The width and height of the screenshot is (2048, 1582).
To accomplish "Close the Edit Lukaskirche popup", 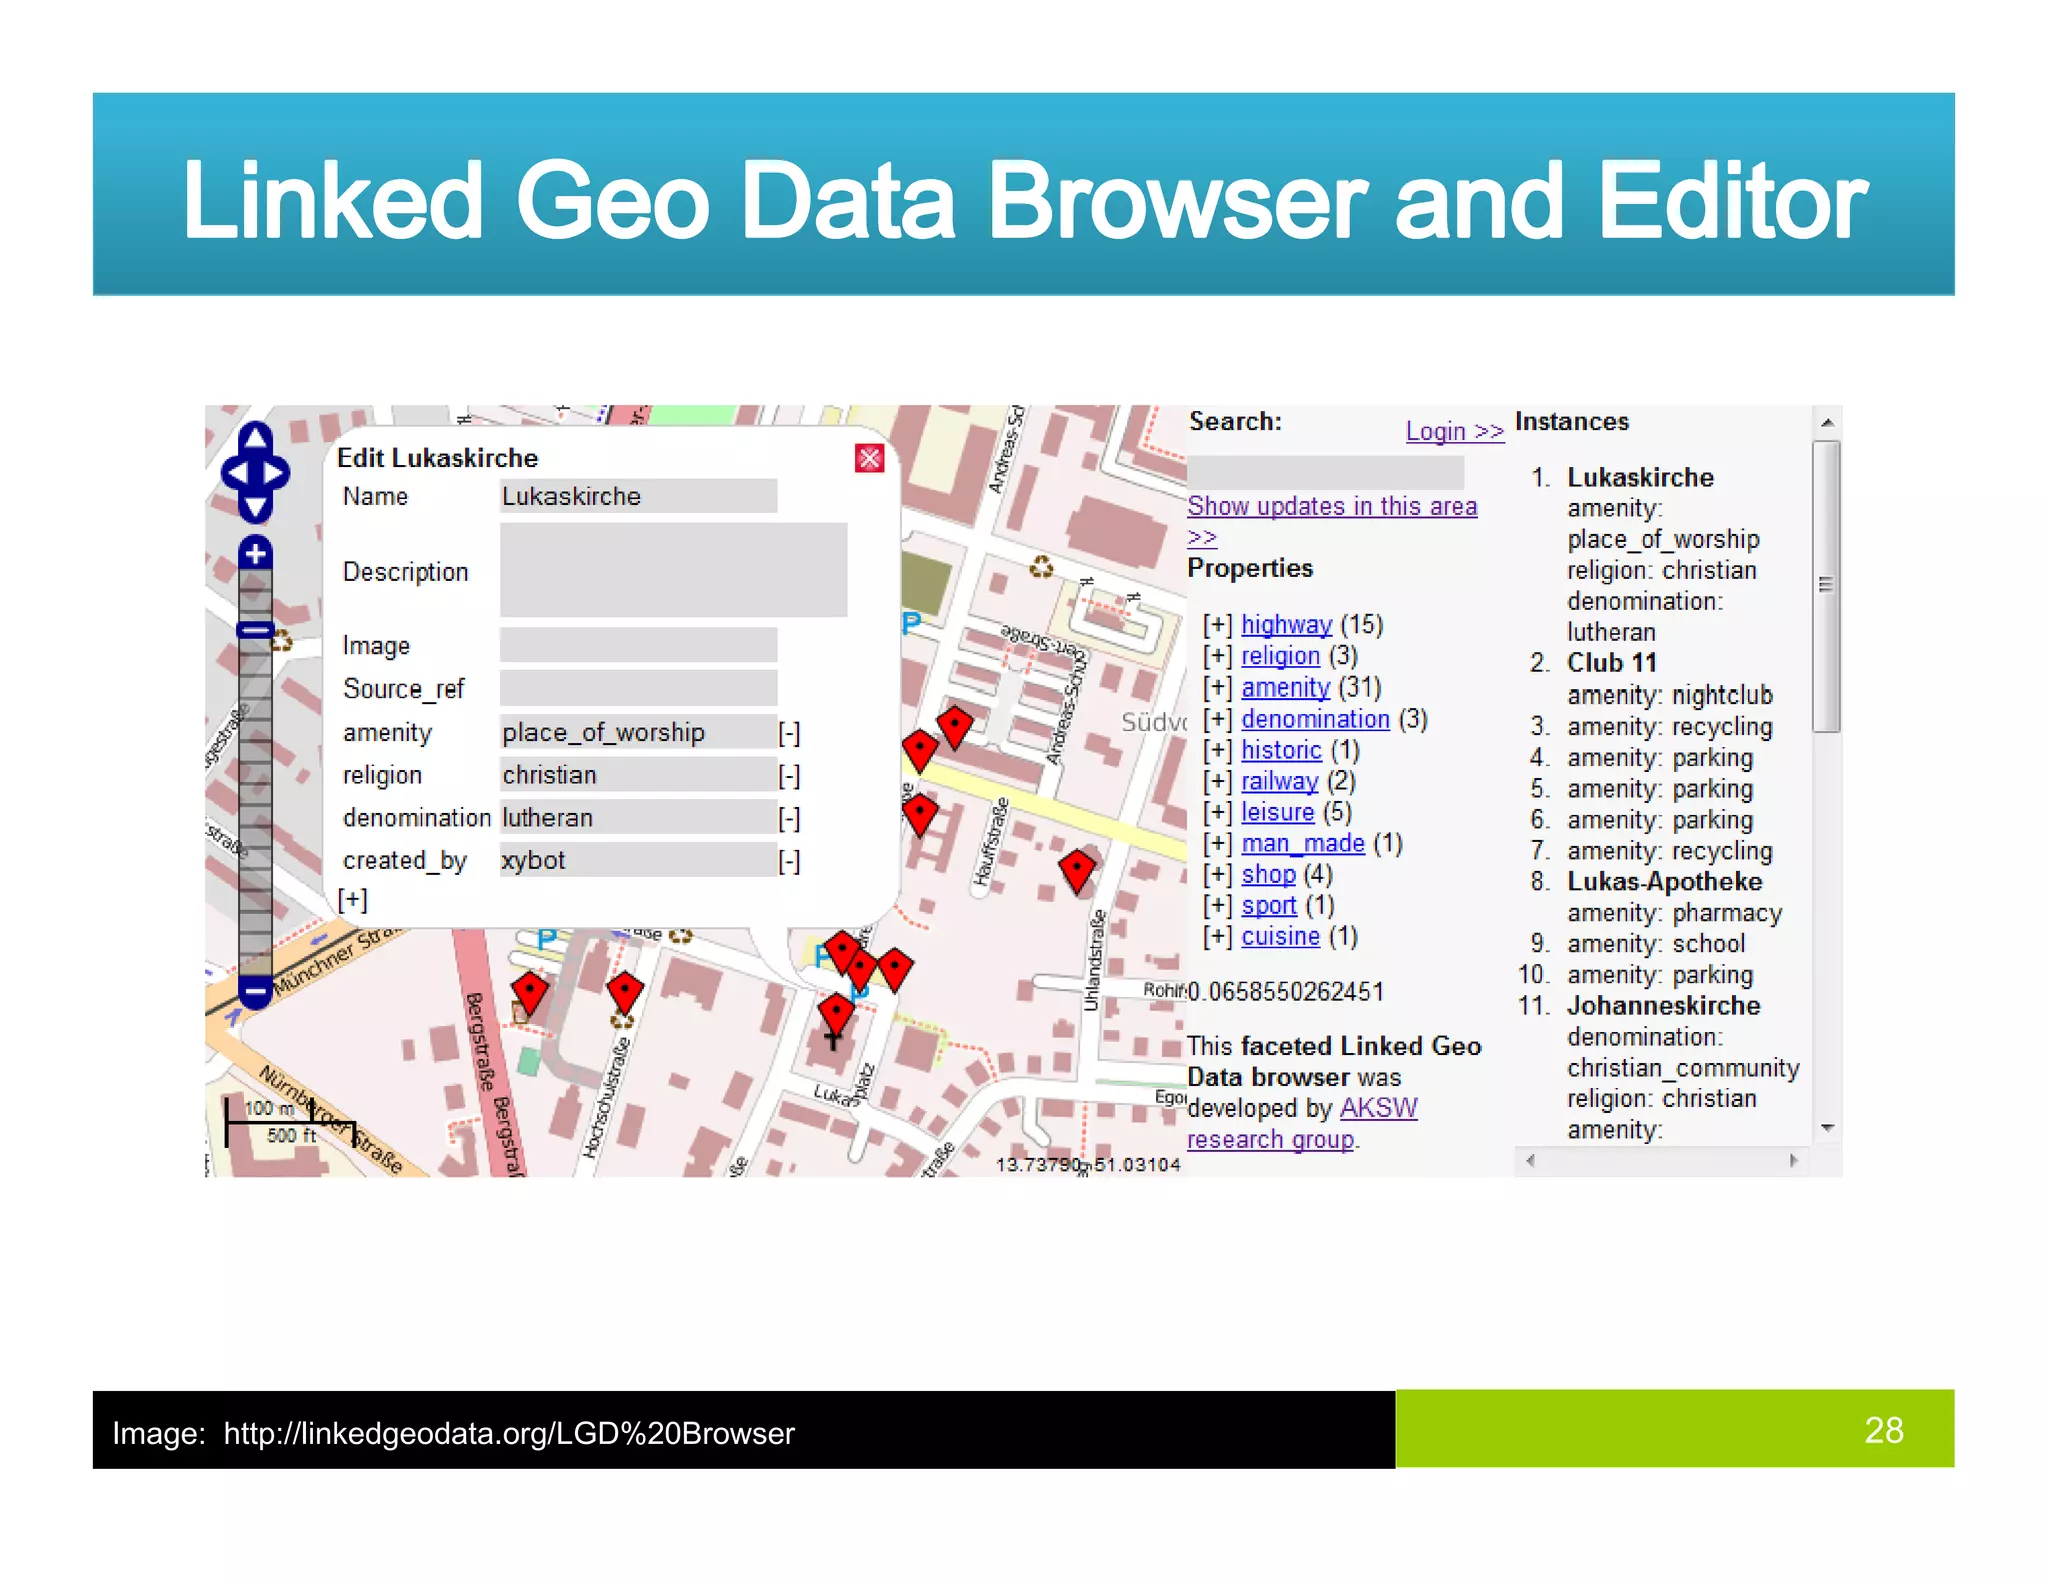I will (x=869, y=458).
